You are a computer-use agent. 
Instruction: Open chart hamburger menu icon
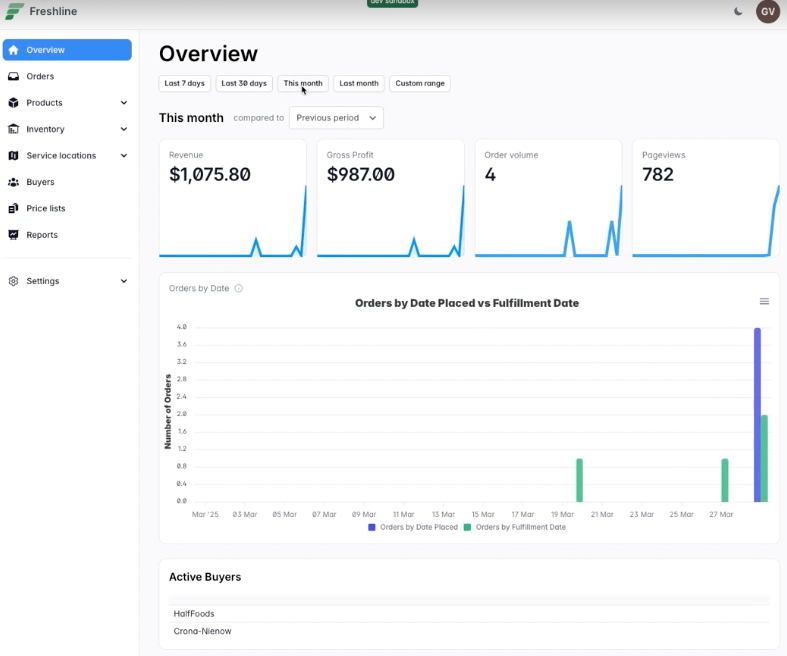[x=764, y=301]
